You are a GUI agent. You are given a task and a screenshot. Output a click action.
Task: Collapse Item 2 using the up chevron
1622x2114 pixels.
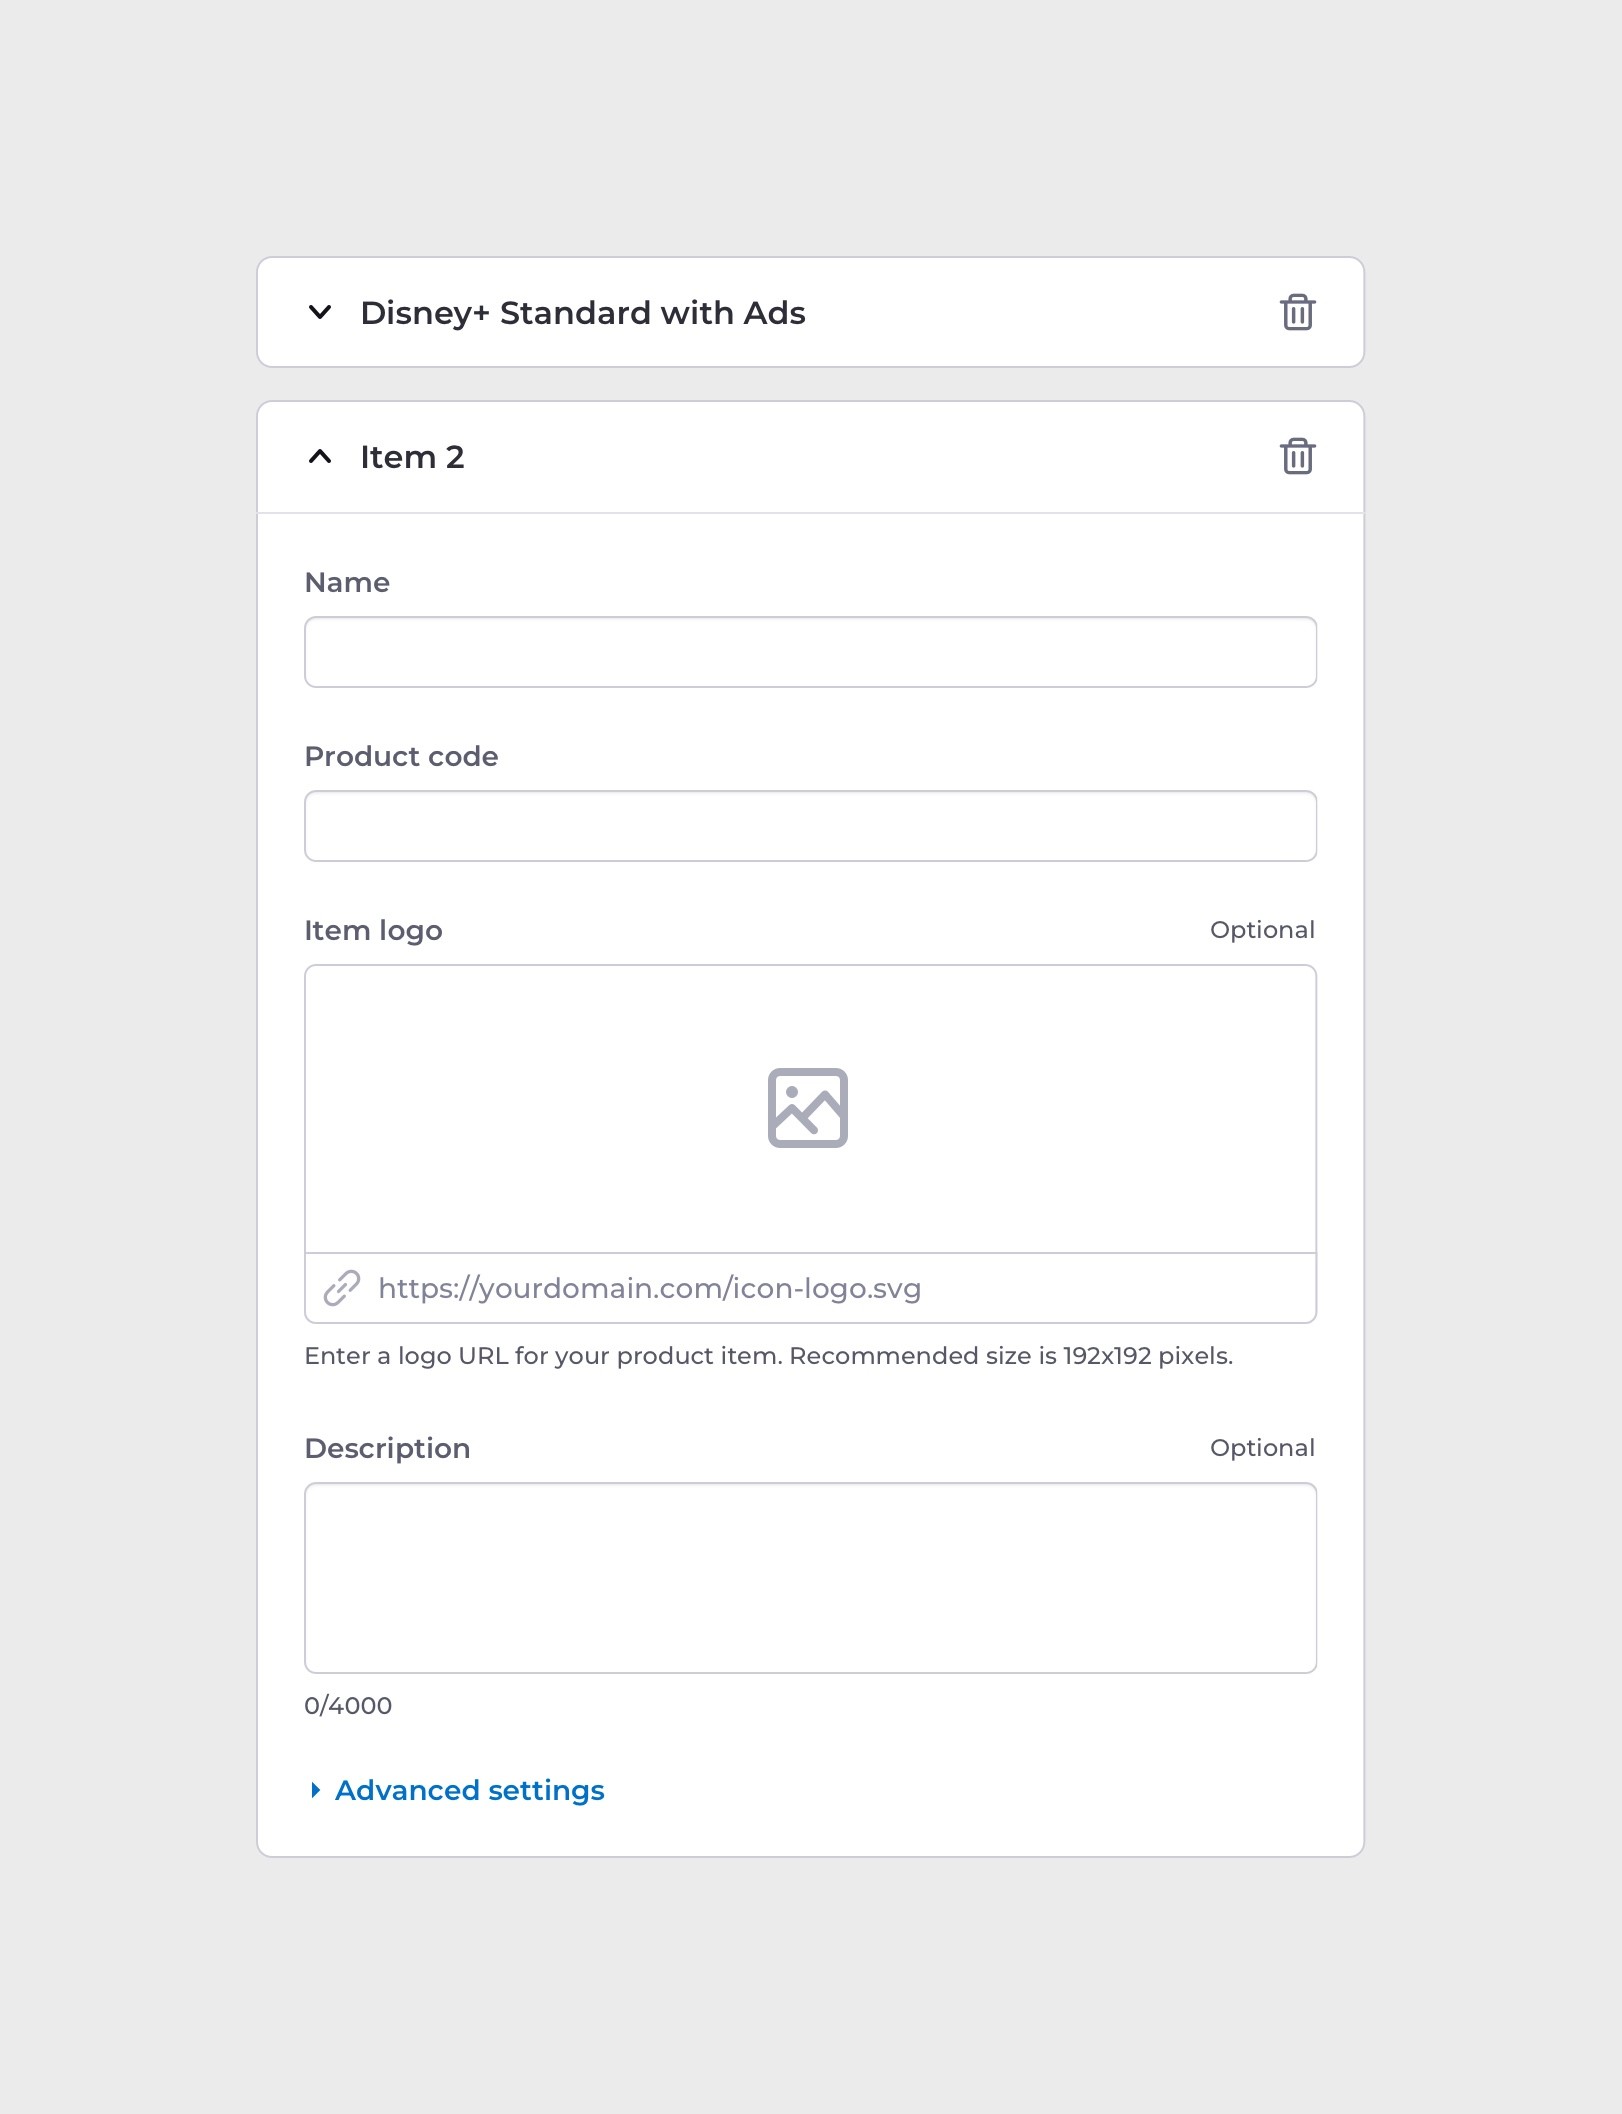[x=320, y=457]
